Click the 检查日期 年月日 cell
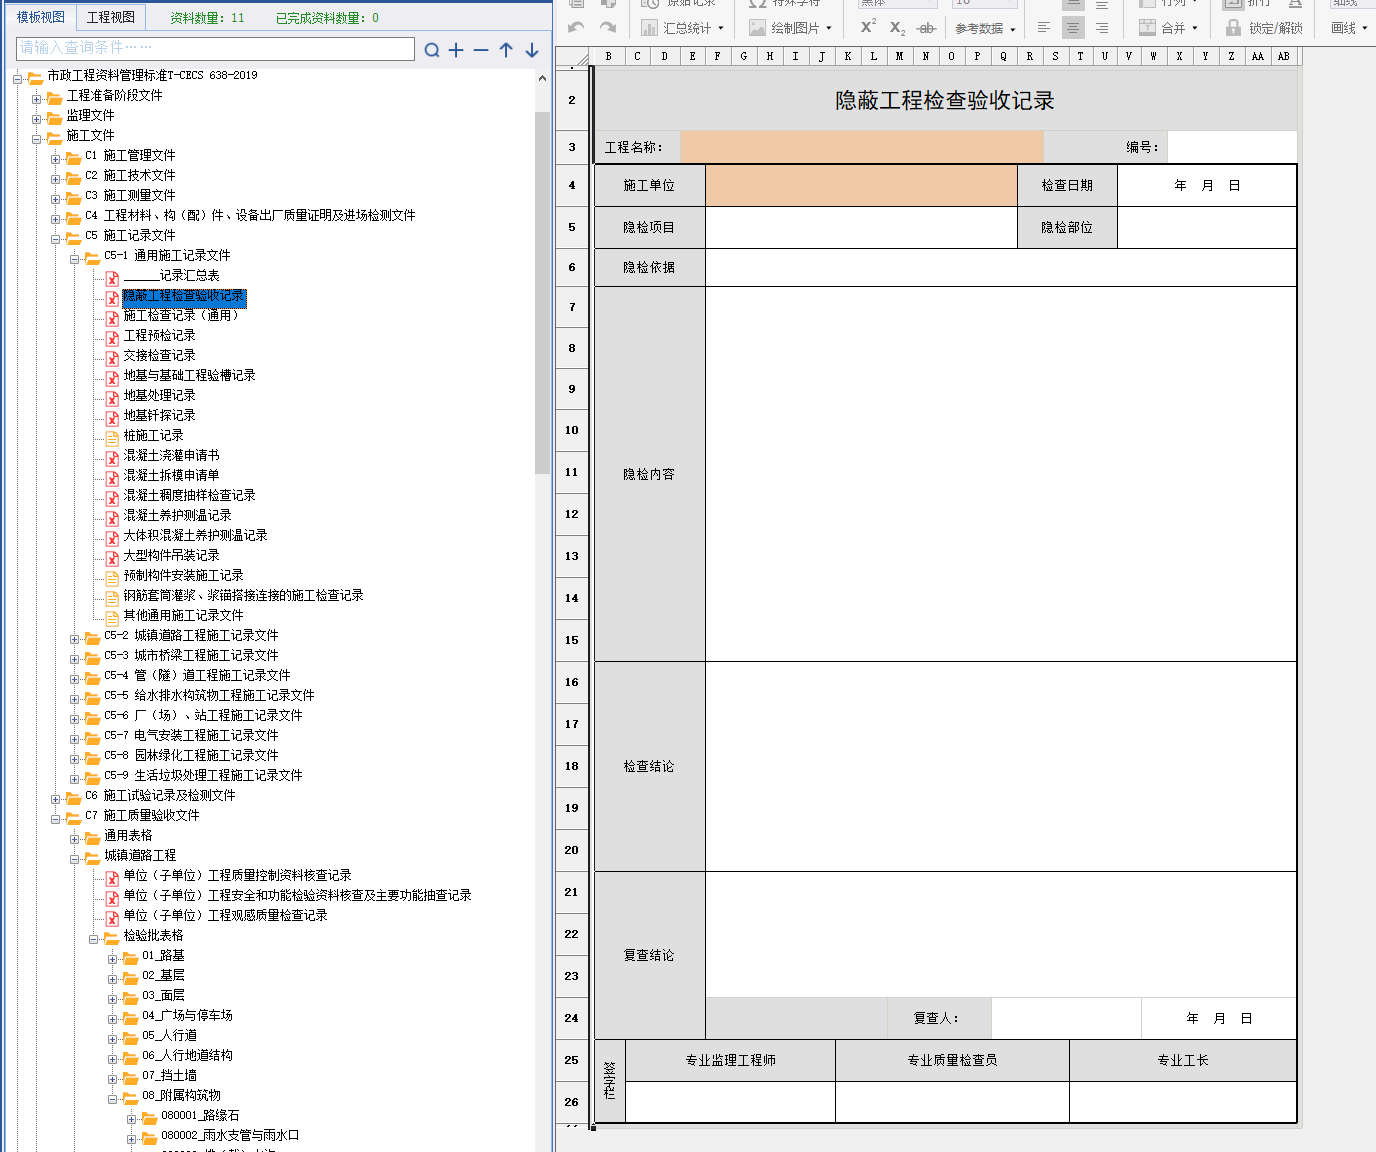The width and height of the screenshot is (1376, 1152). (x=1207, y=186)
